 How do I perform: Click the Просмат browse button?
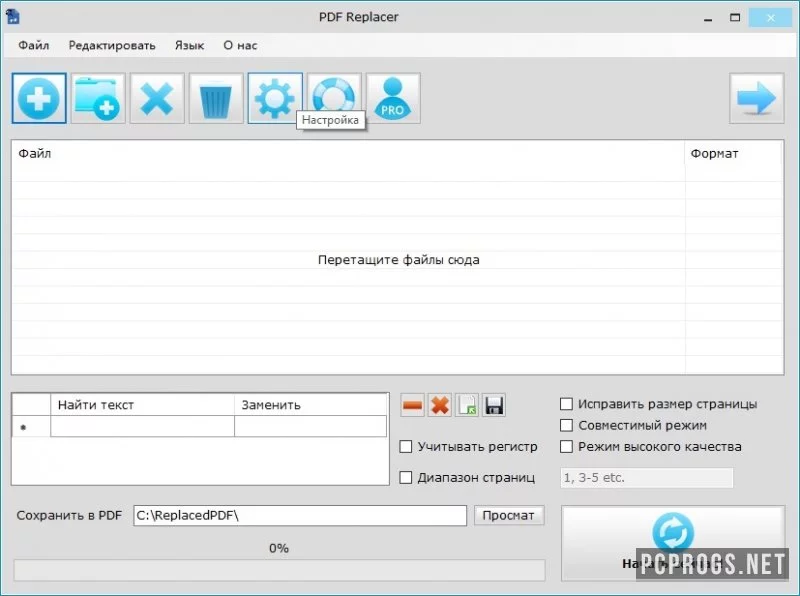click(x=509, y=515)
